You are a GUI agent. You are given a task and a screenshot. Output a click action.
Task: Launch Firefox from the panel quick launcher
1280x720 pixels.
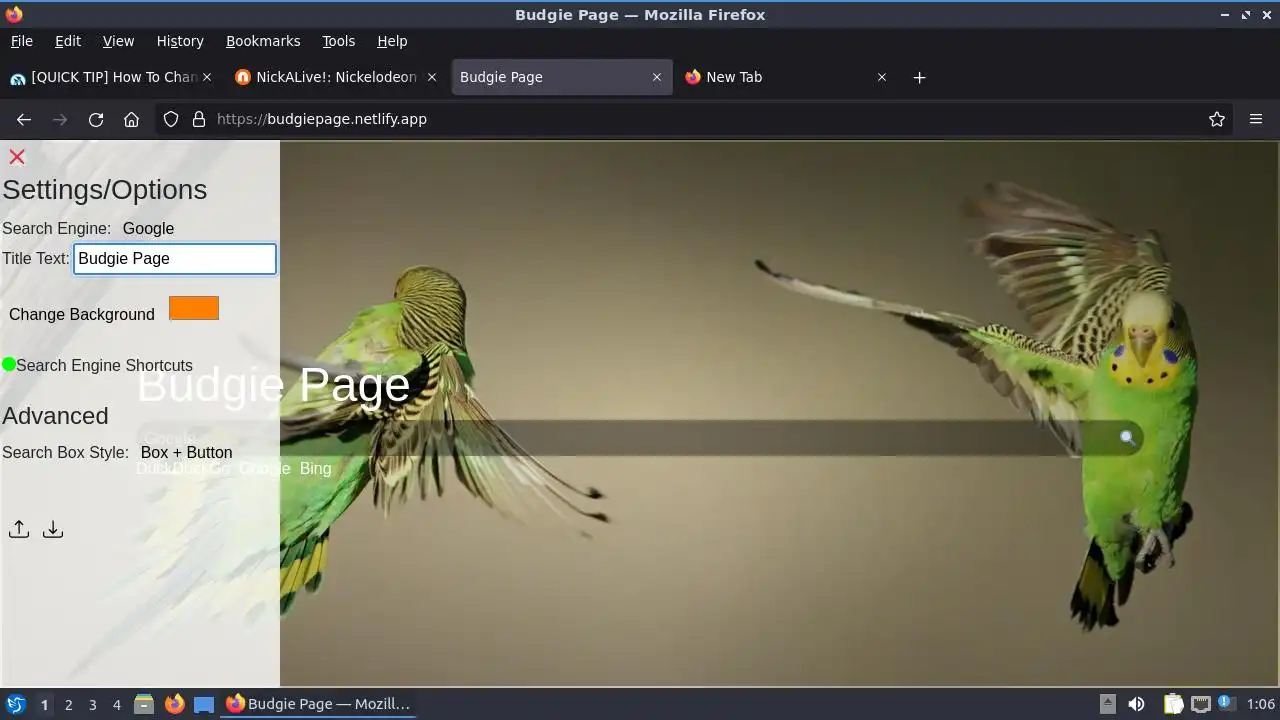tap(174, 704)
